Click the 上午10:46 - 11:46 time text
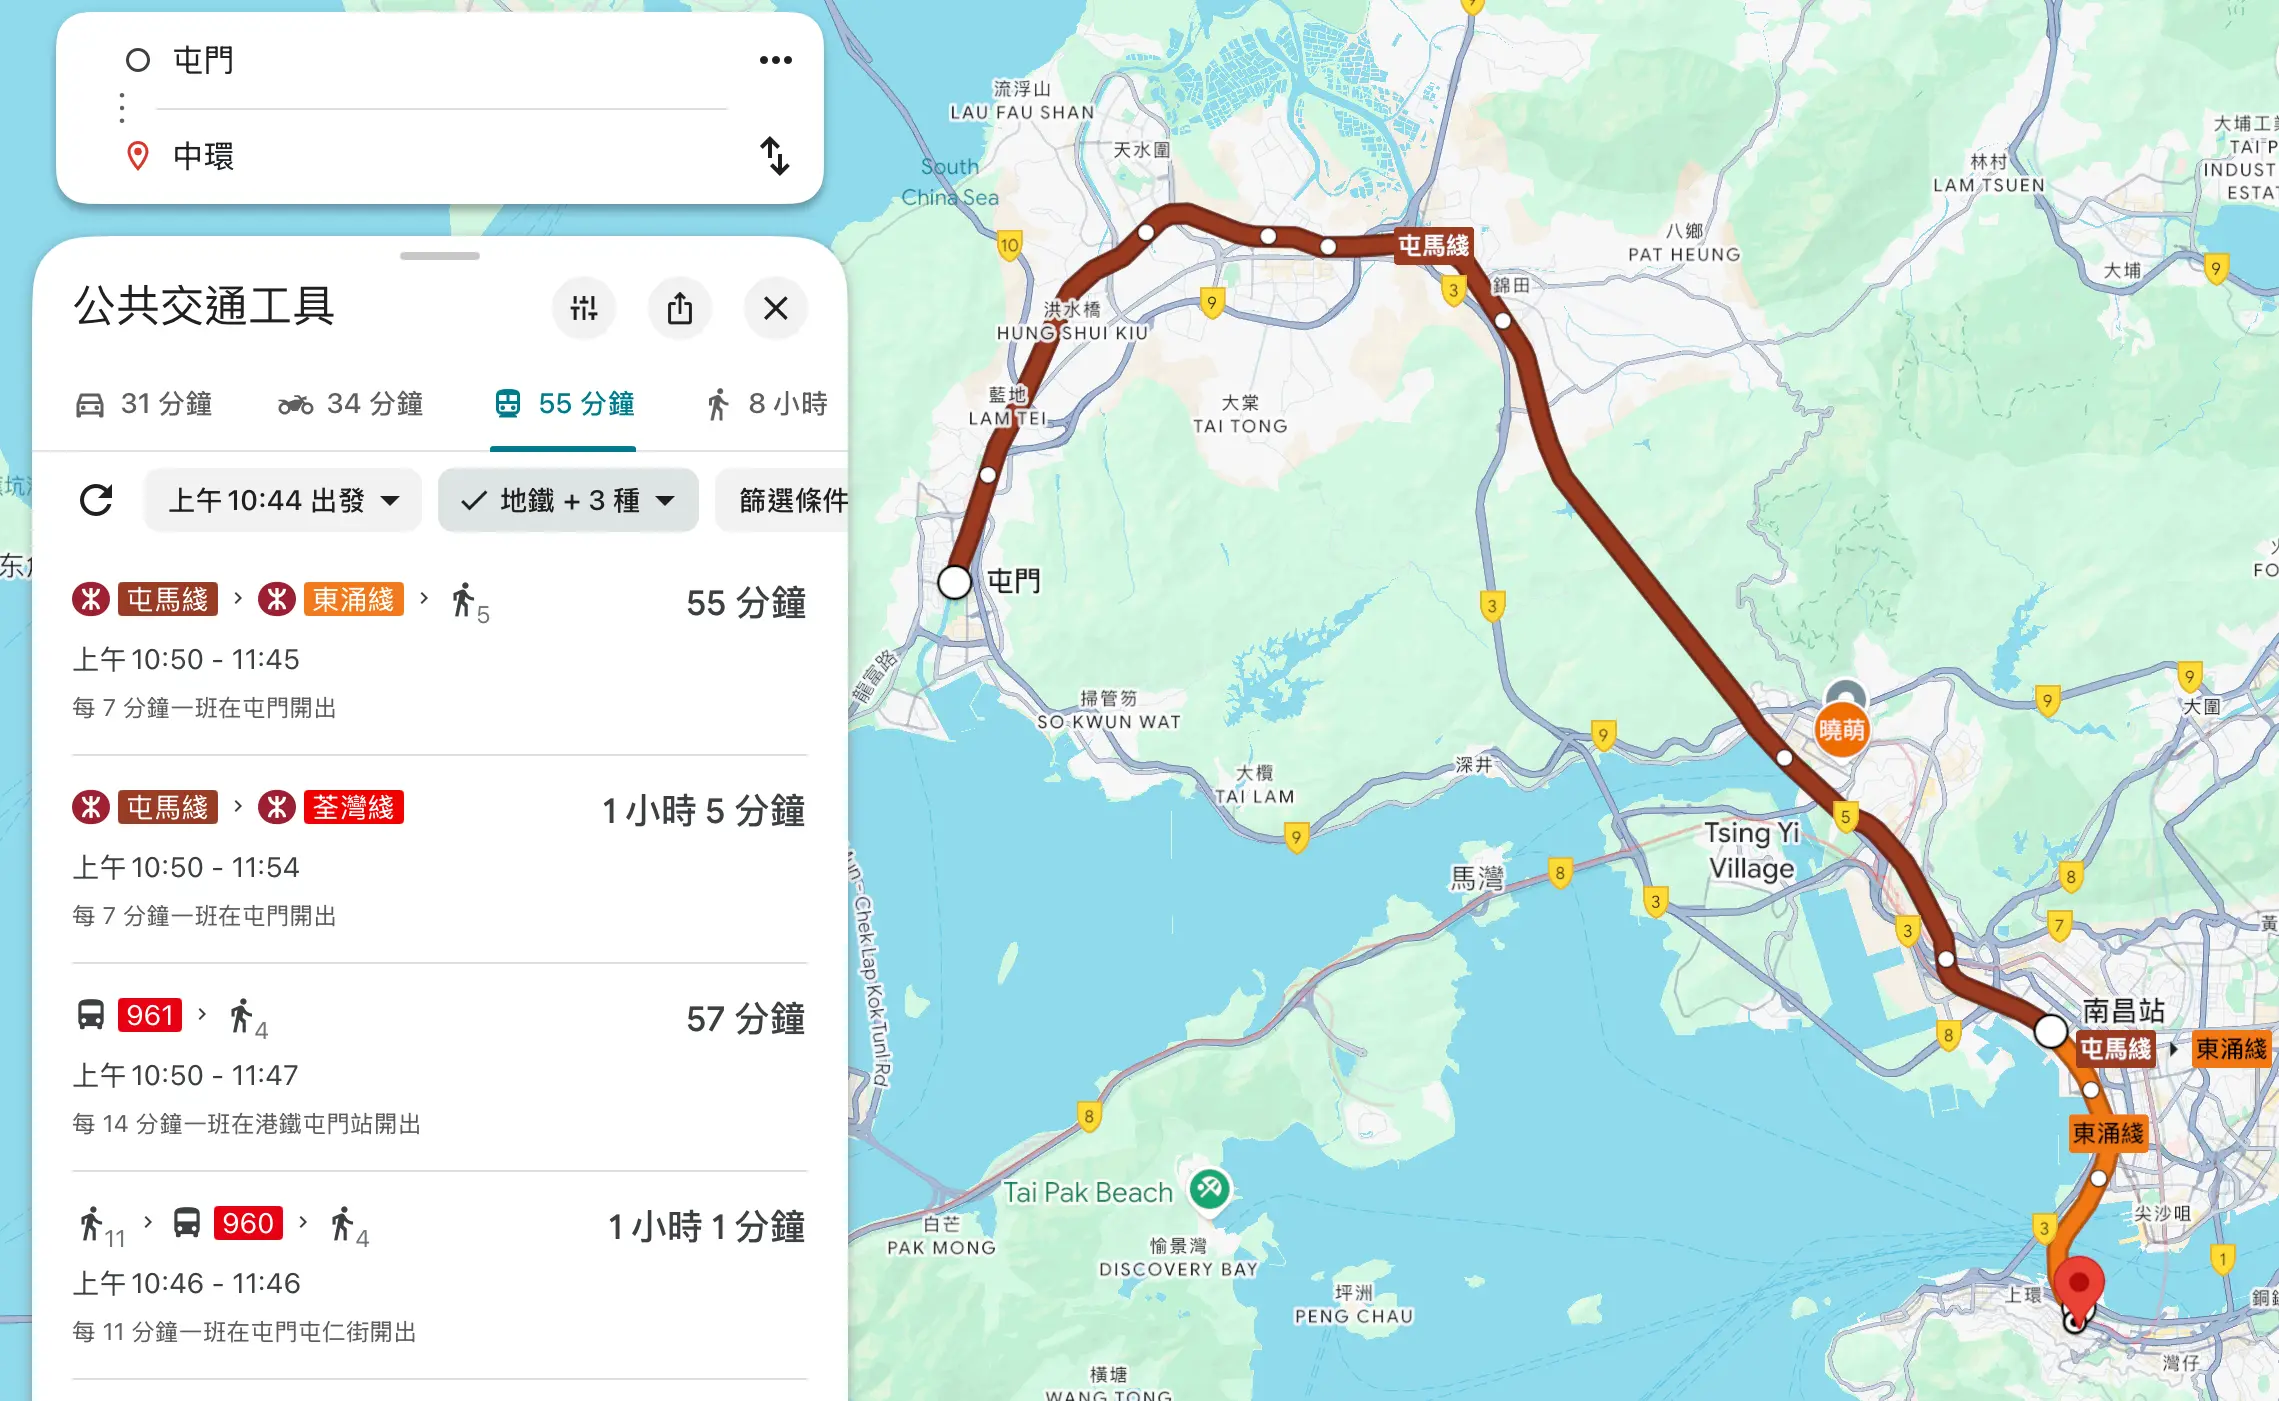 pos(186,1283)
